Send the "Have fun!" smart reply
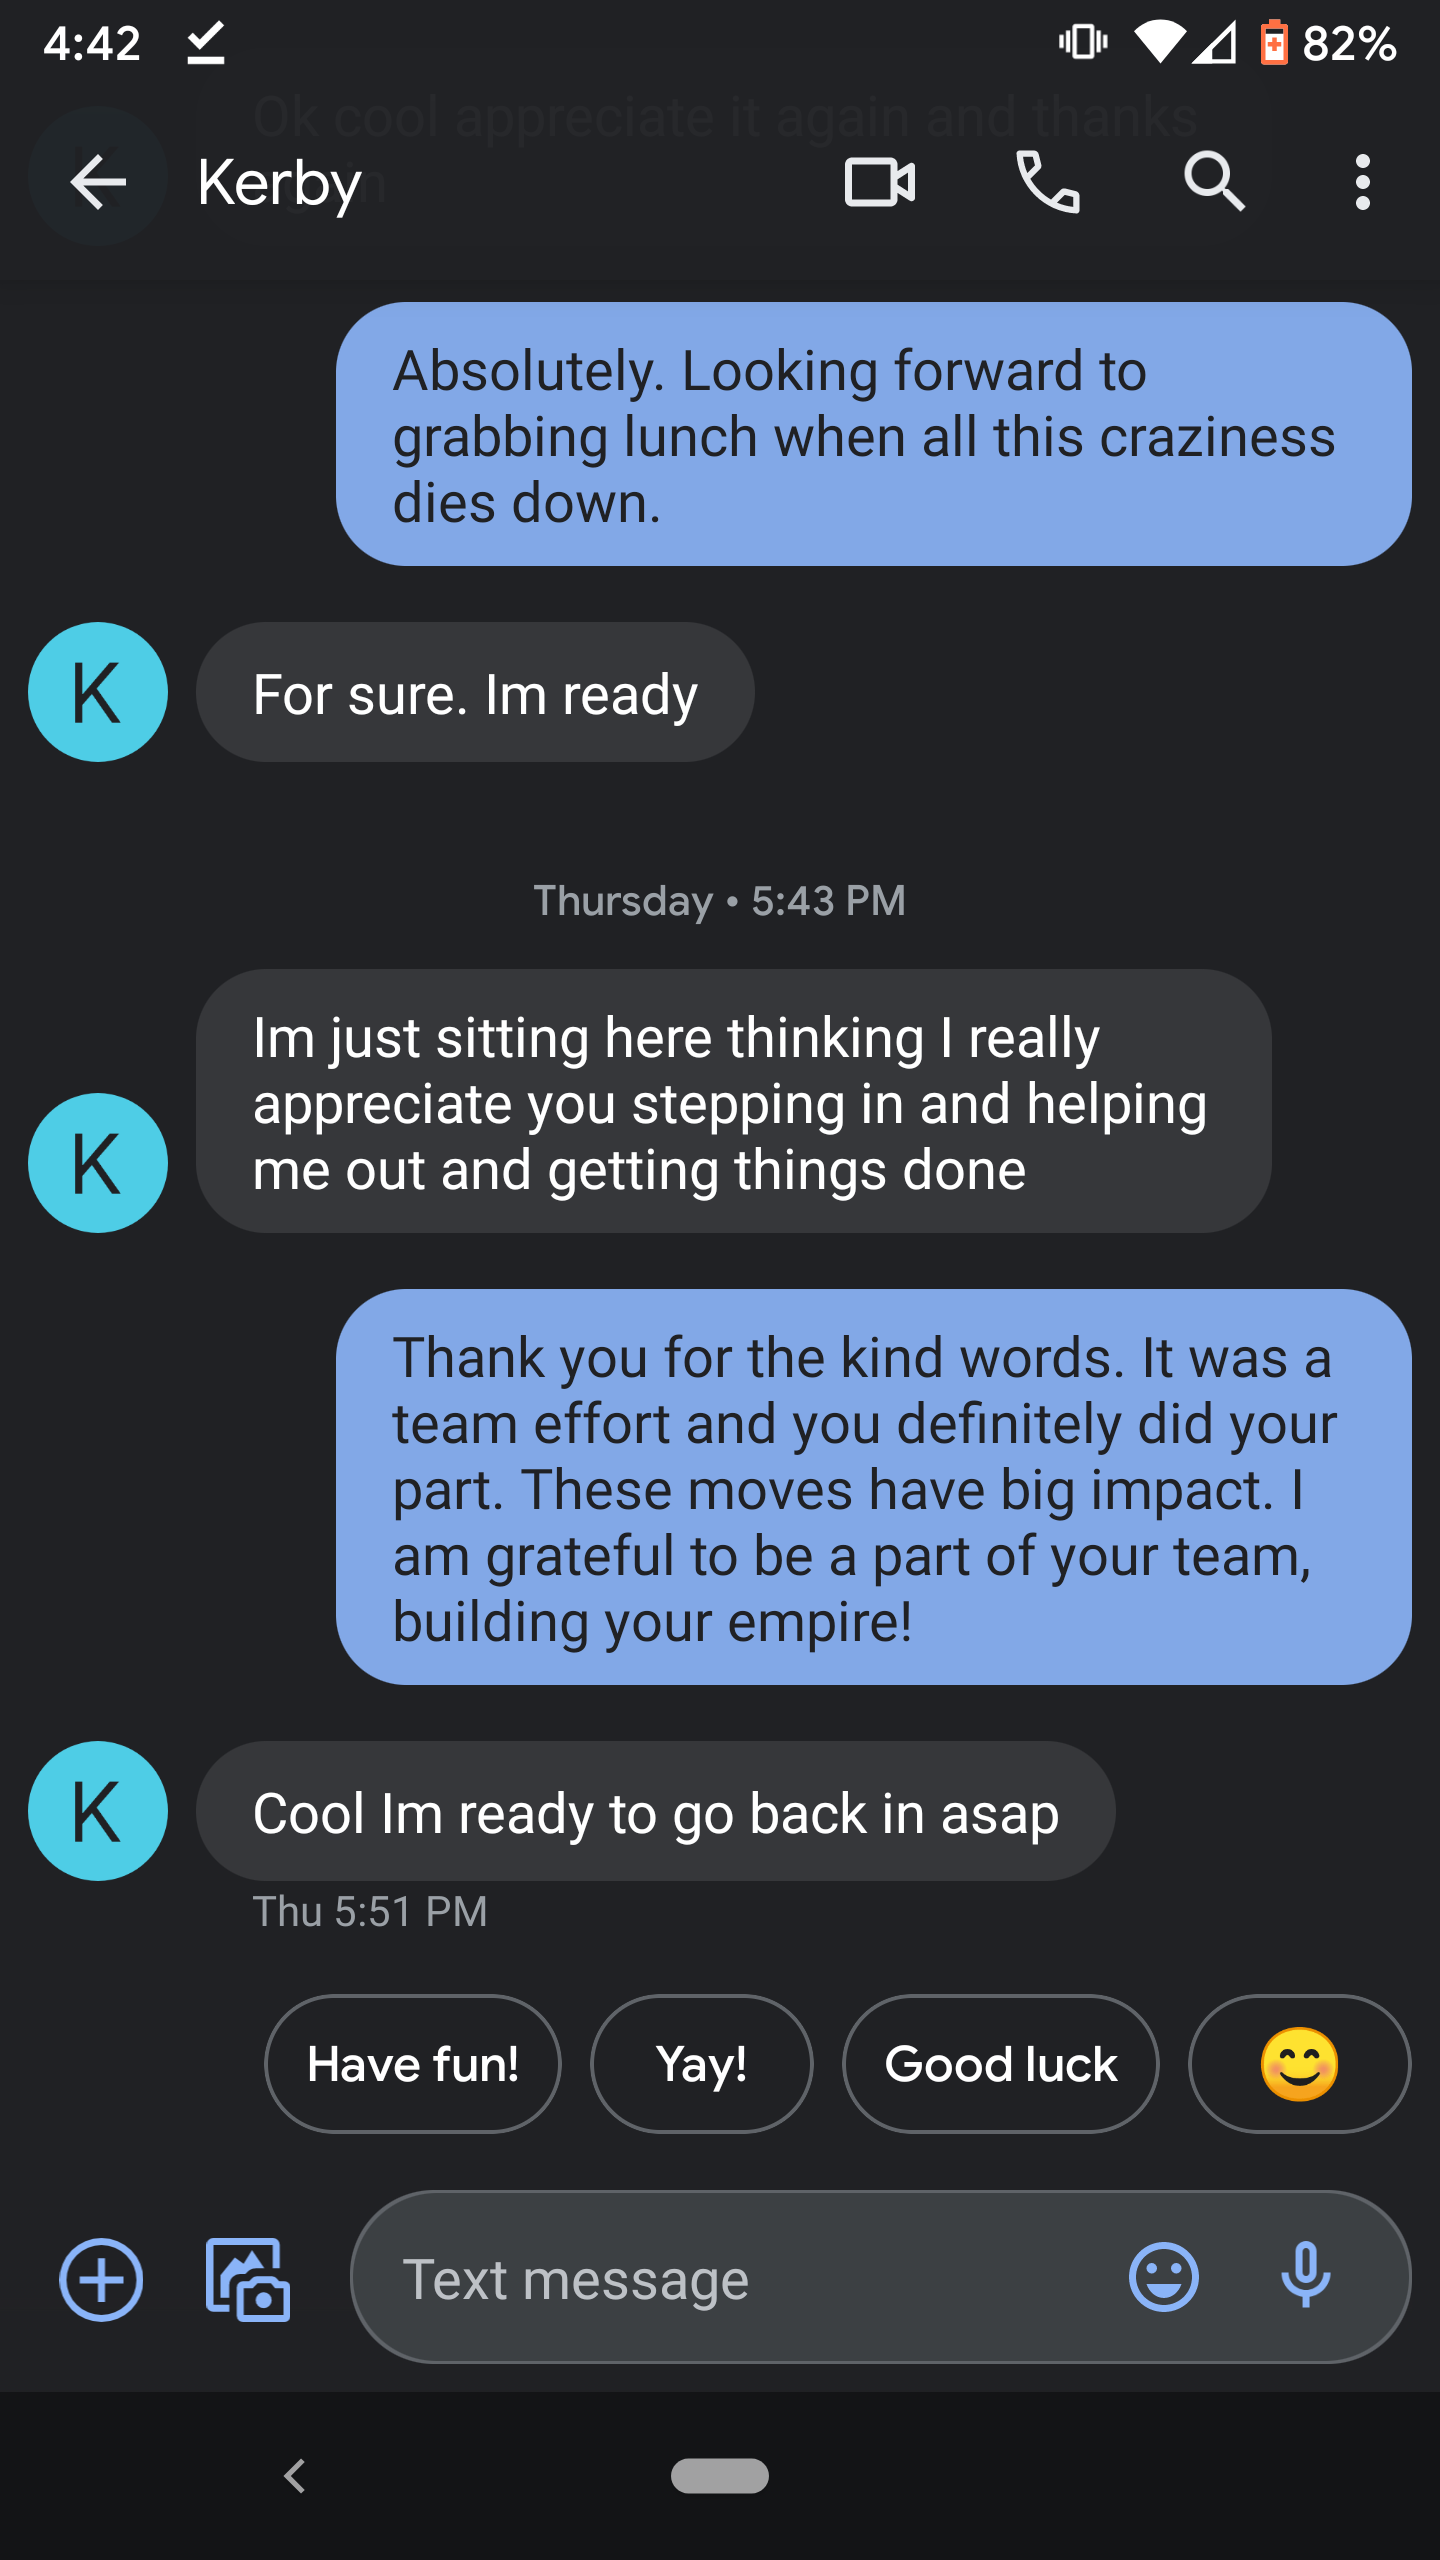Screen dimensions: 1440x2560 [413, 2064]
